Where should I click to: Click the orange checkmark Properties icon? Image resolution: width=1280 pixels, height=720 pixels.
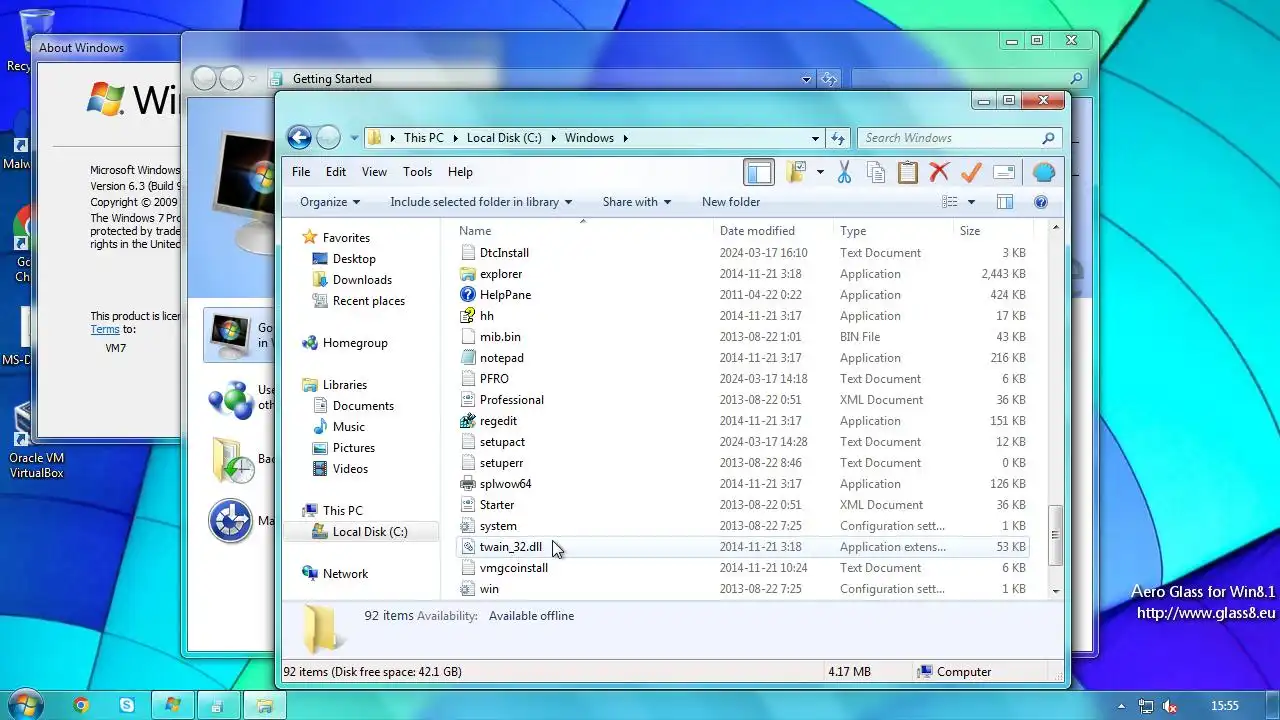point(971,172)
